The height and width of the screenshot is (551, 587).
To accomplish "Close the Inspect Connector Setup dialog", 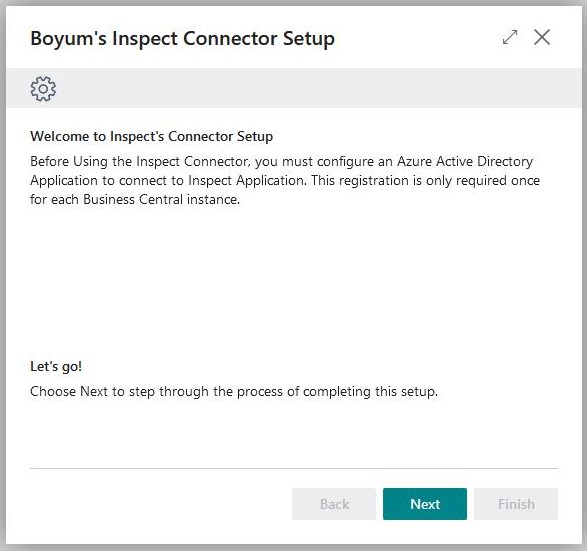I will click(542, 37).
